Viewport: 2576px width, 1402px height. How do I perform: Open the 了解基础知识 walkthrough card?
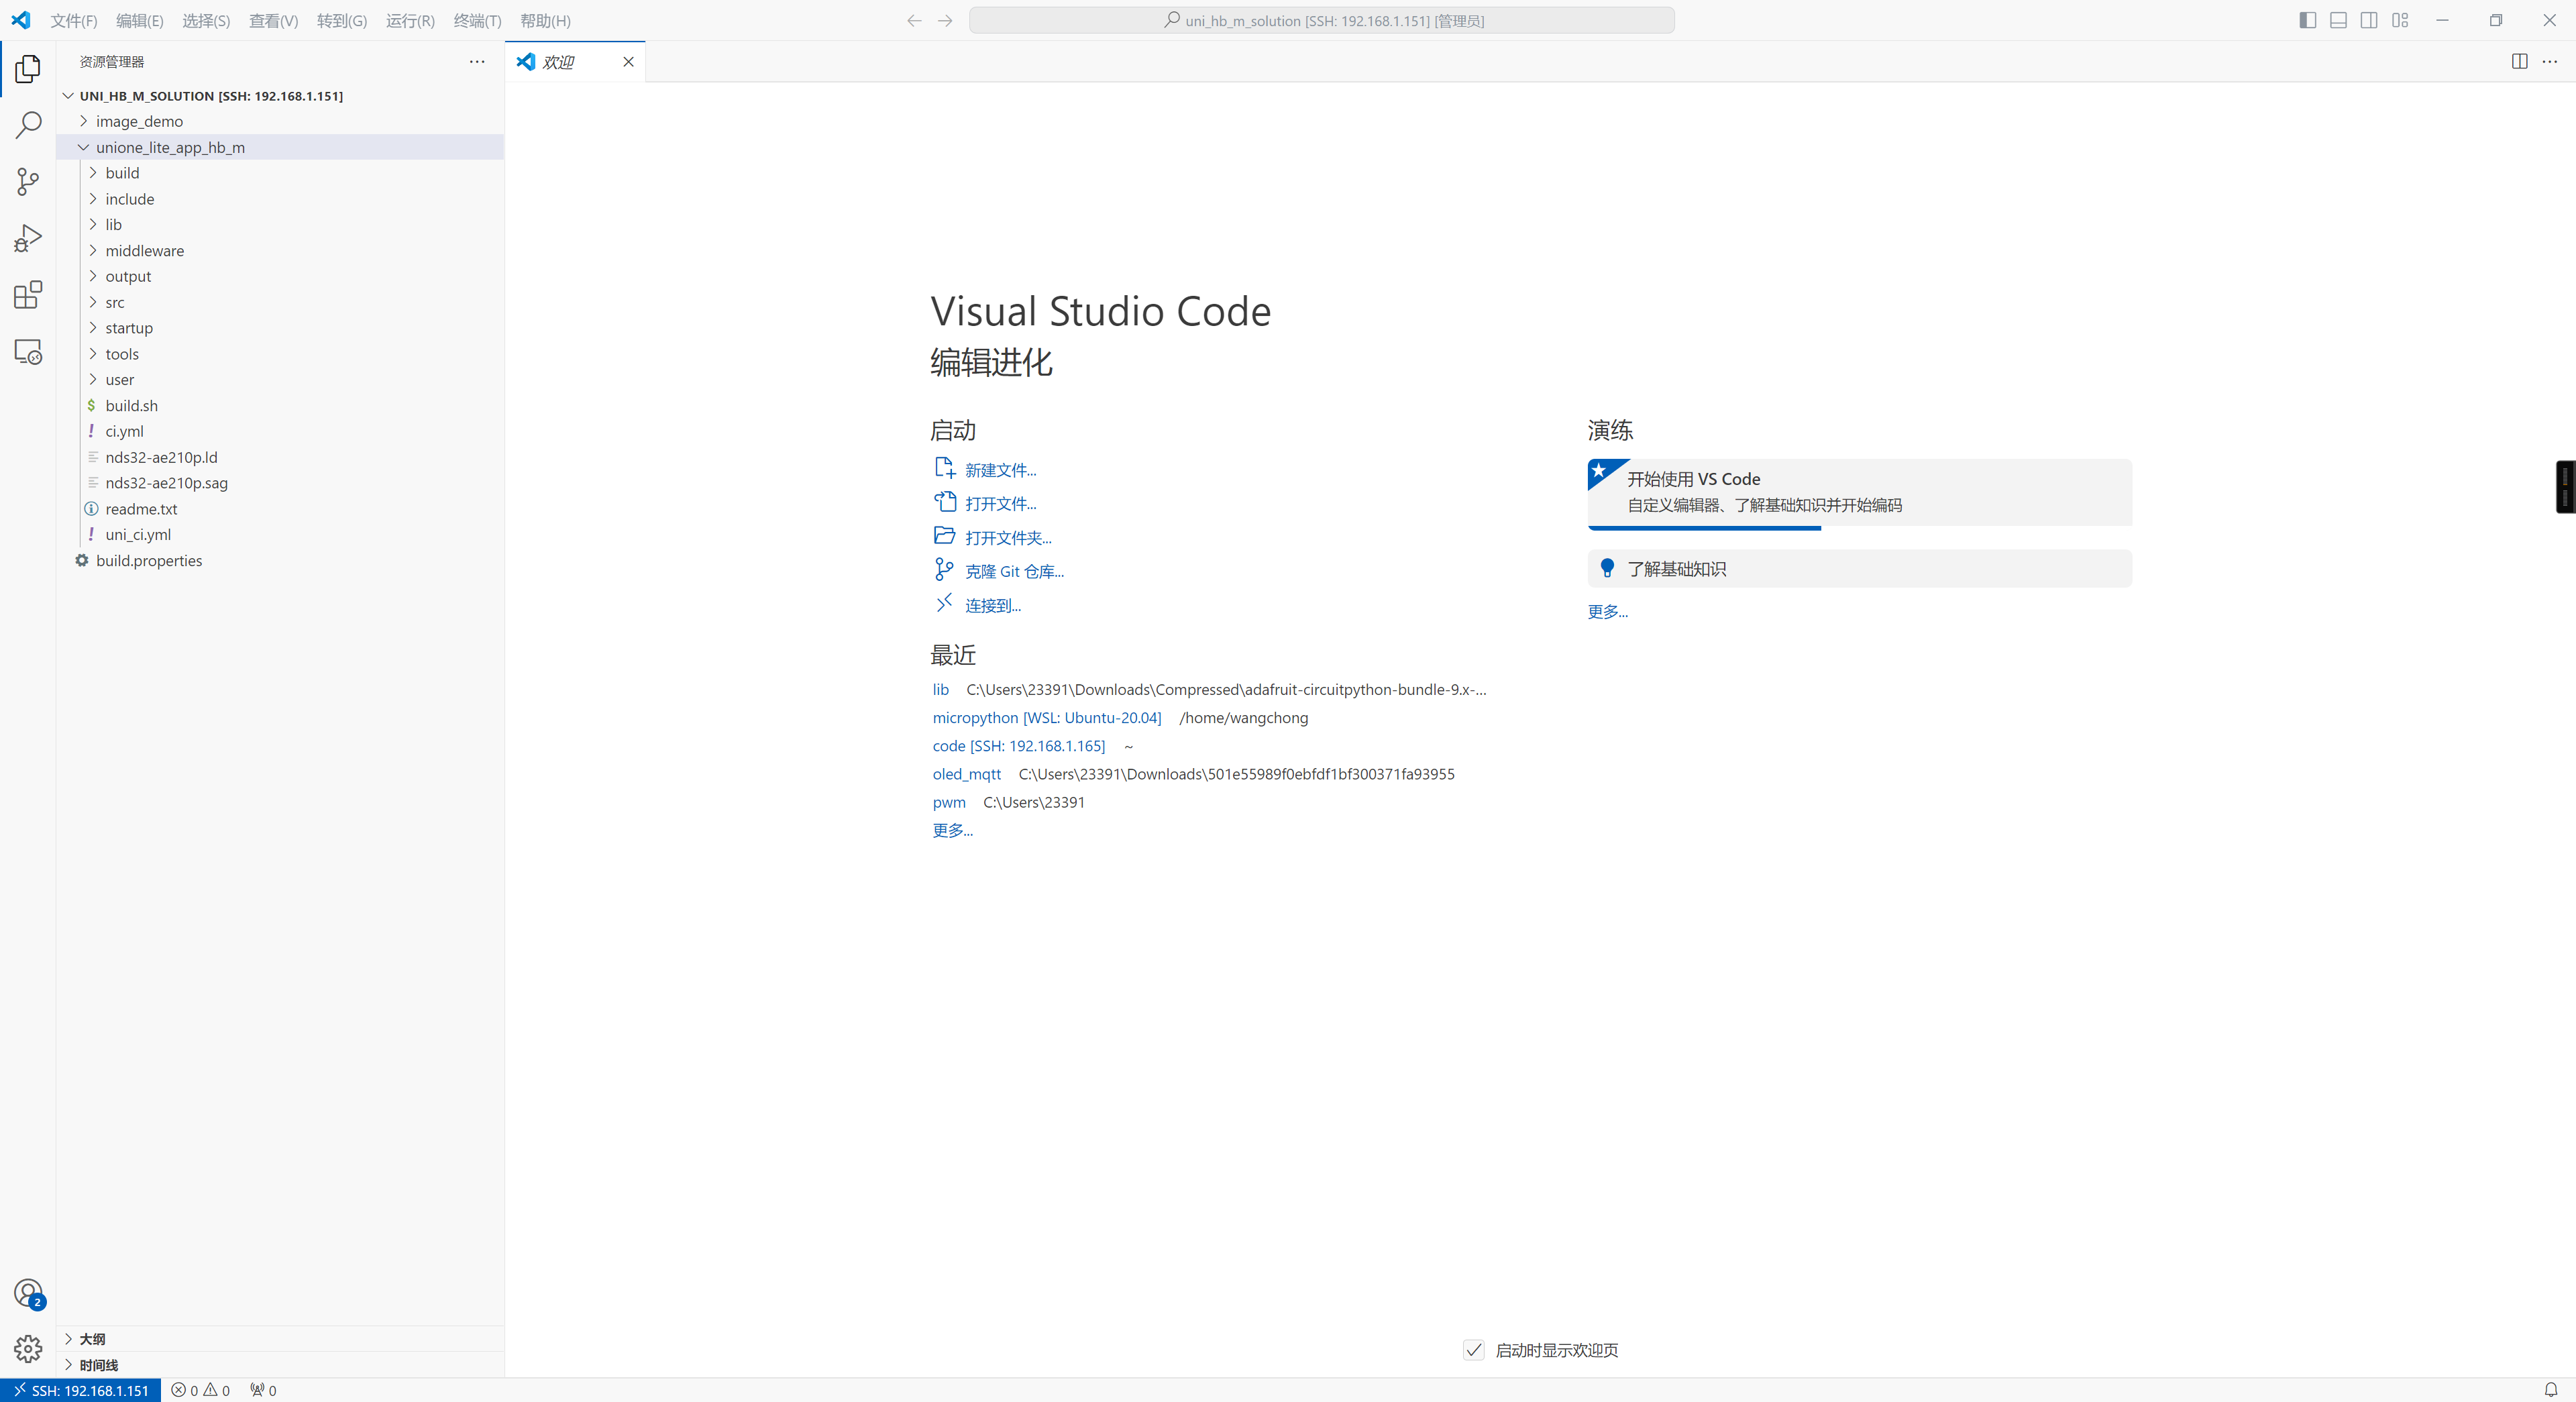click(1860, 568)
